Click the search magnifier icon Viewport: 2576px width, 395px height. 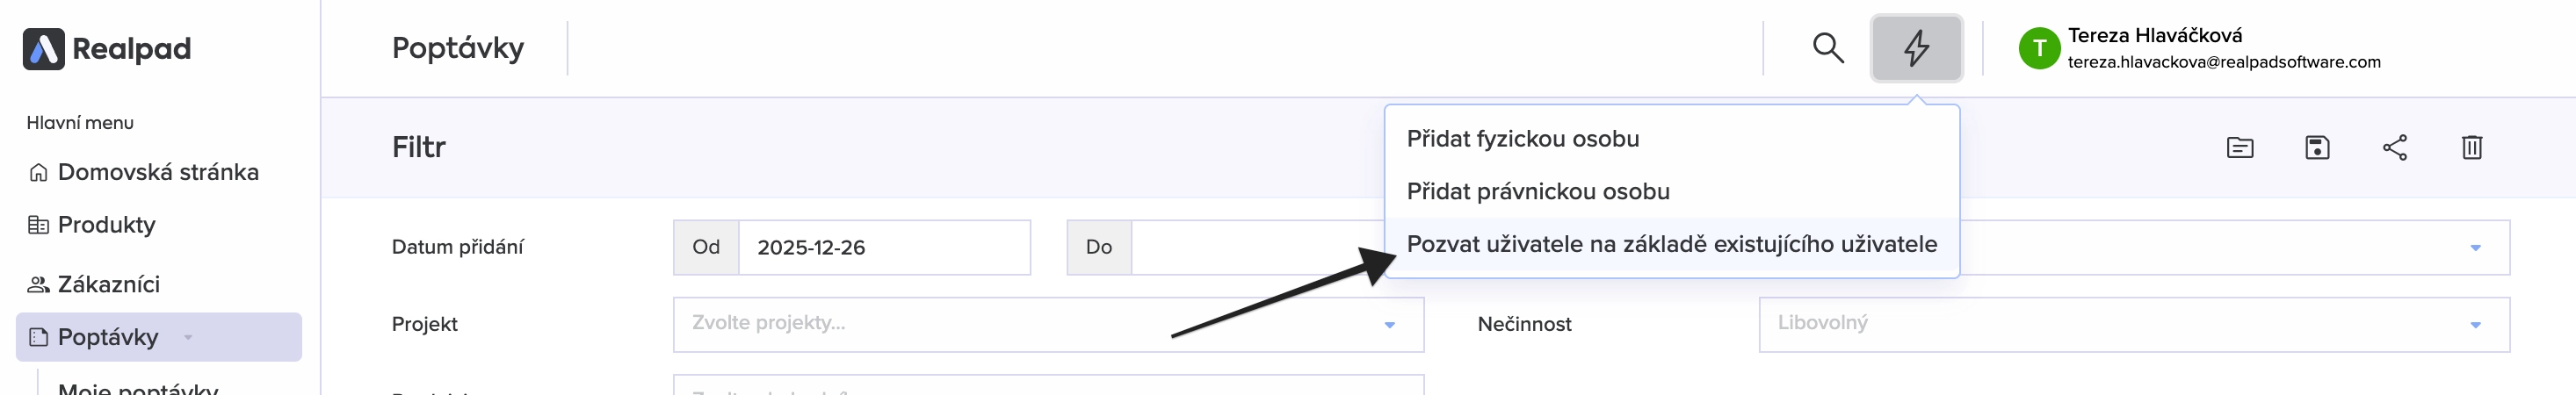pyautogui.click(x=1828, y=48)
